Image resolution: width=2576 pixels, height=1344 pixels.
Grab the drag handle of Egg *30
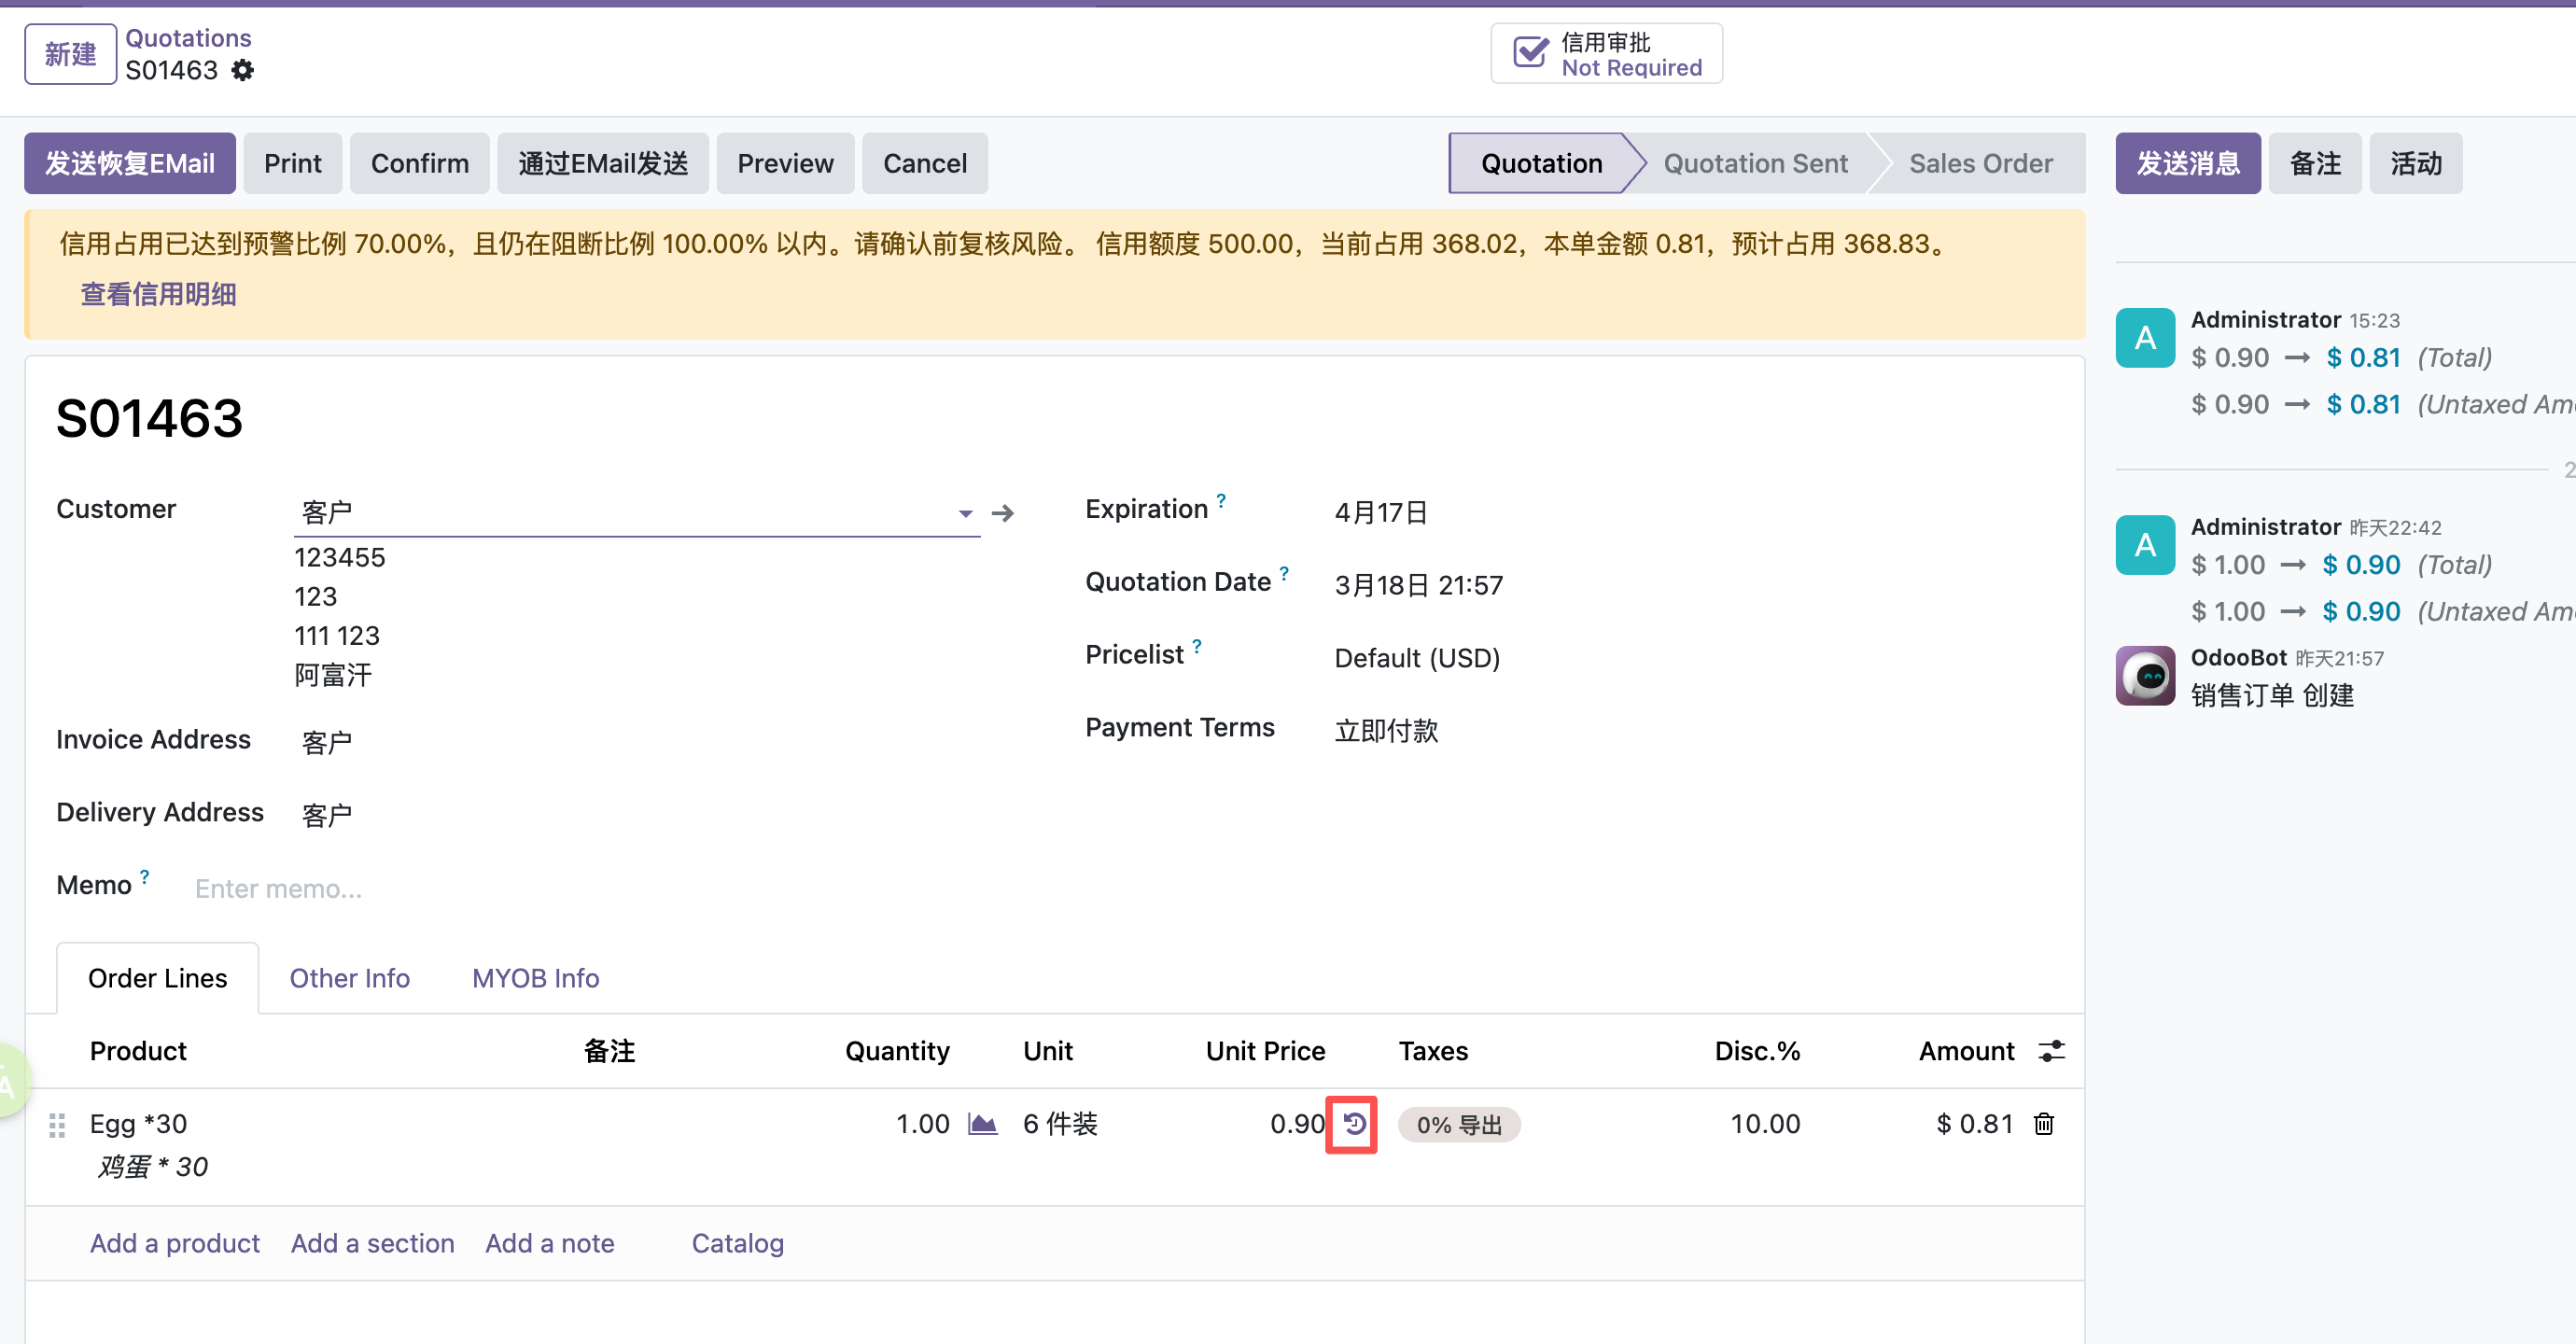point(57,1125)
